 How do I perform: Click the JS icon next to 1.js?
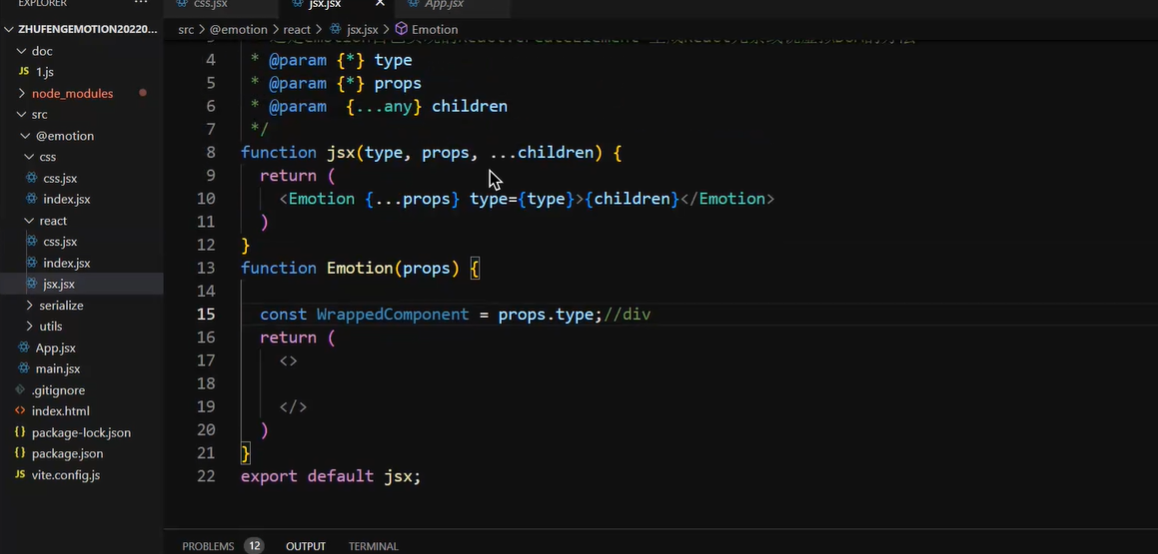click(x=22, y=72)
